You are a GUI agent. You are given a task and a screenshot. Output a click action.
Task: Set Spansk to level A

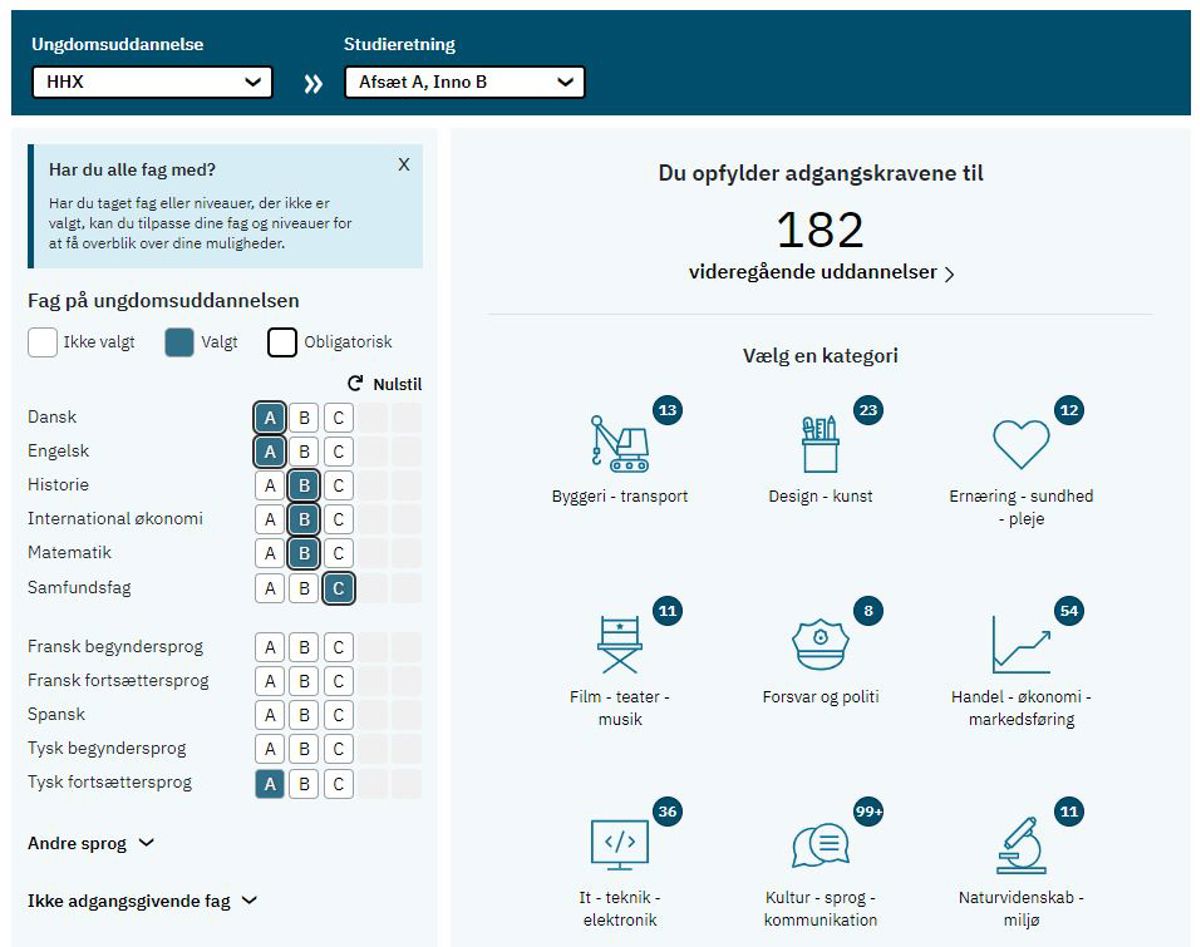pos(269,715)
